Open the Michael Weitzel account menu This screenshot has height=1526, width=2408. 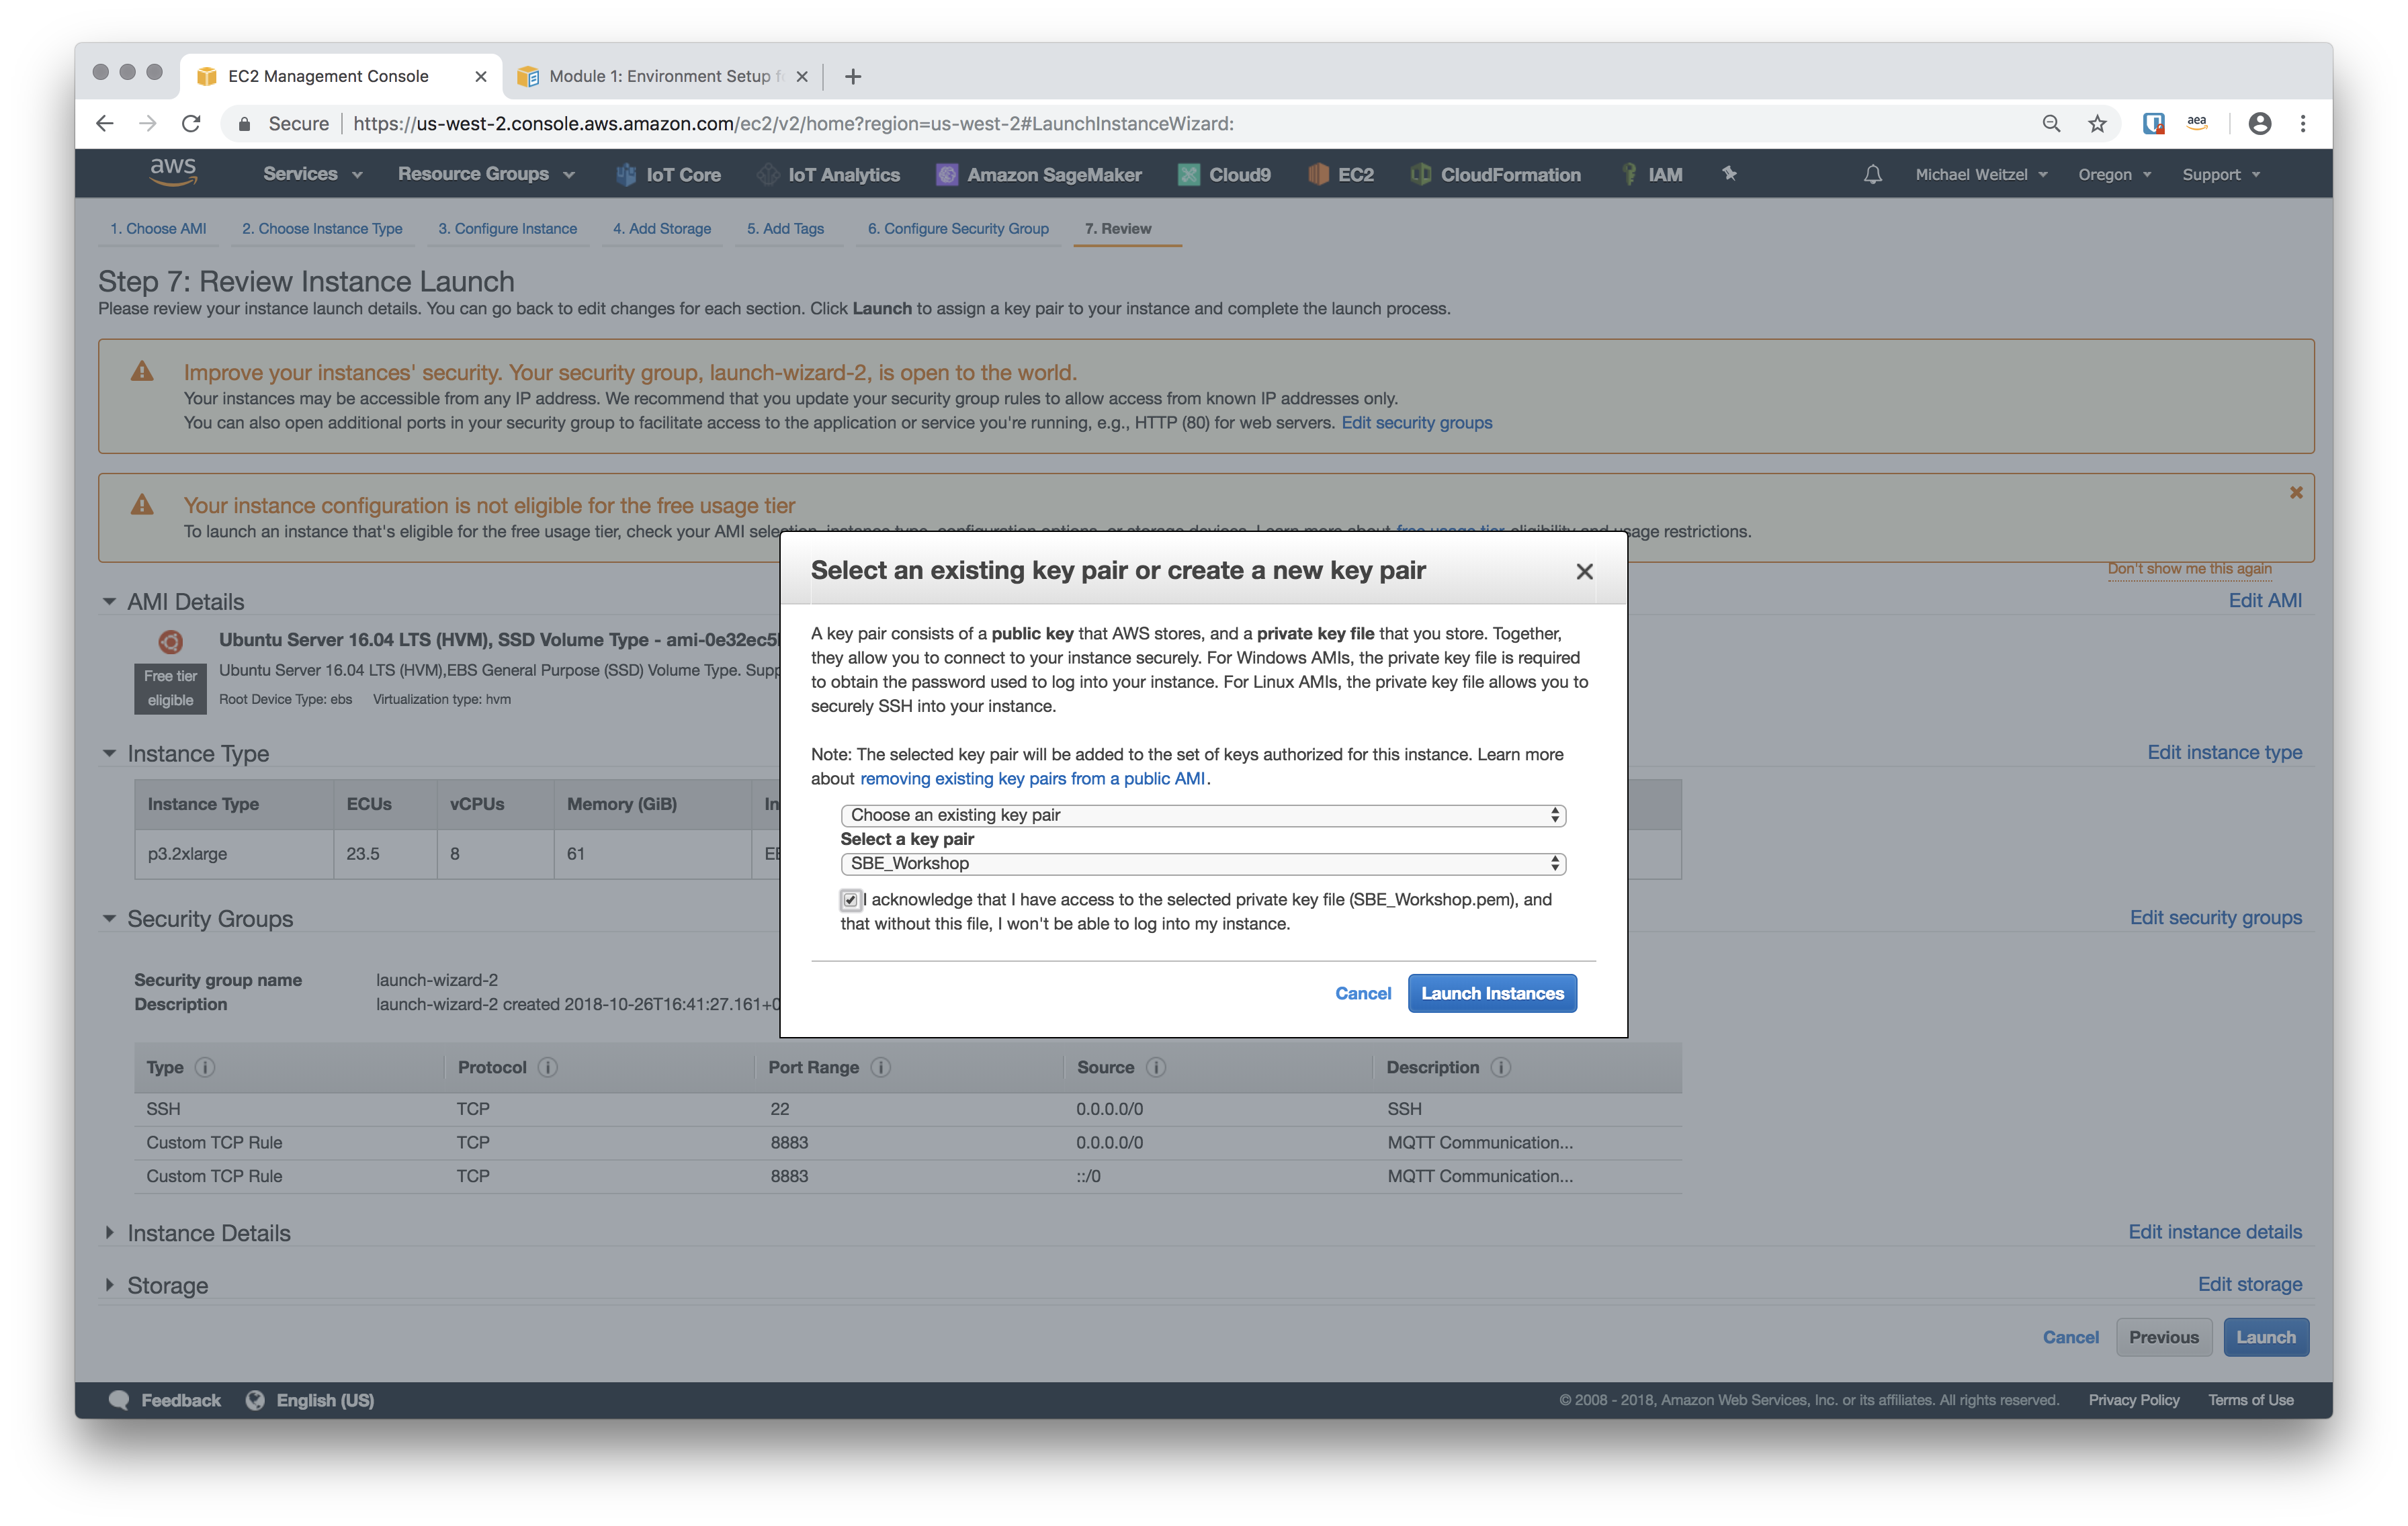pyautogui.click(x=1981, y=174)
